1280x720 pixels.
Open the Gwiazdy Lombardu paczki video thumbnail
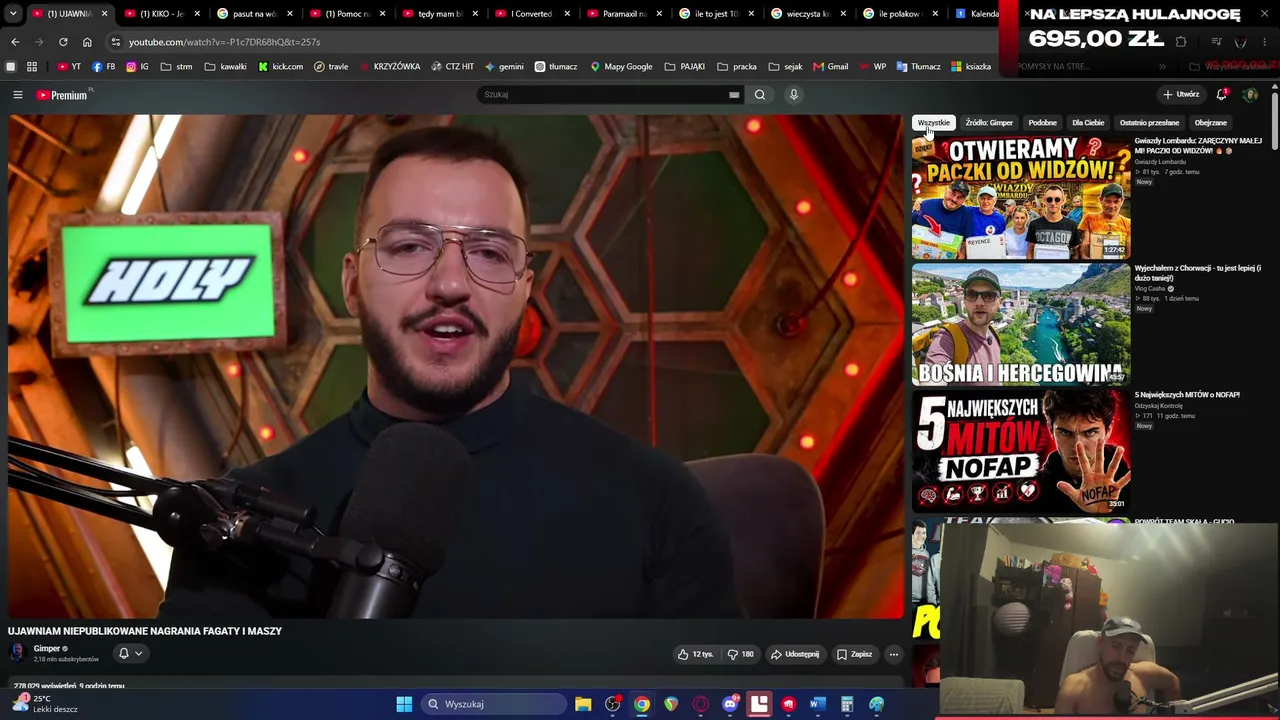click(1021, 198)
